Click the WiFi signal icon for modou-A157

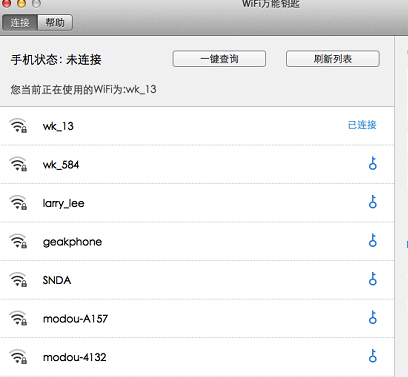tap(18, 318)
